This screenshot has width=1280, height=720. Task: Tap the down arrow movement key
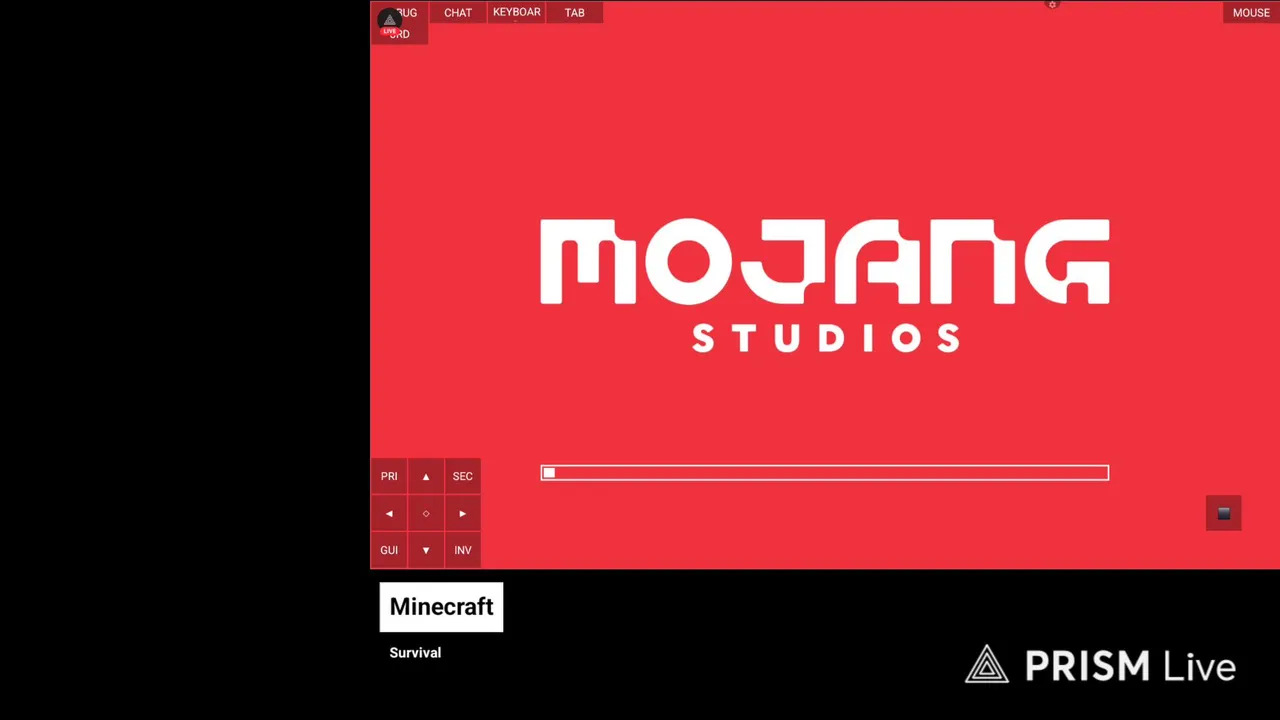426,550
